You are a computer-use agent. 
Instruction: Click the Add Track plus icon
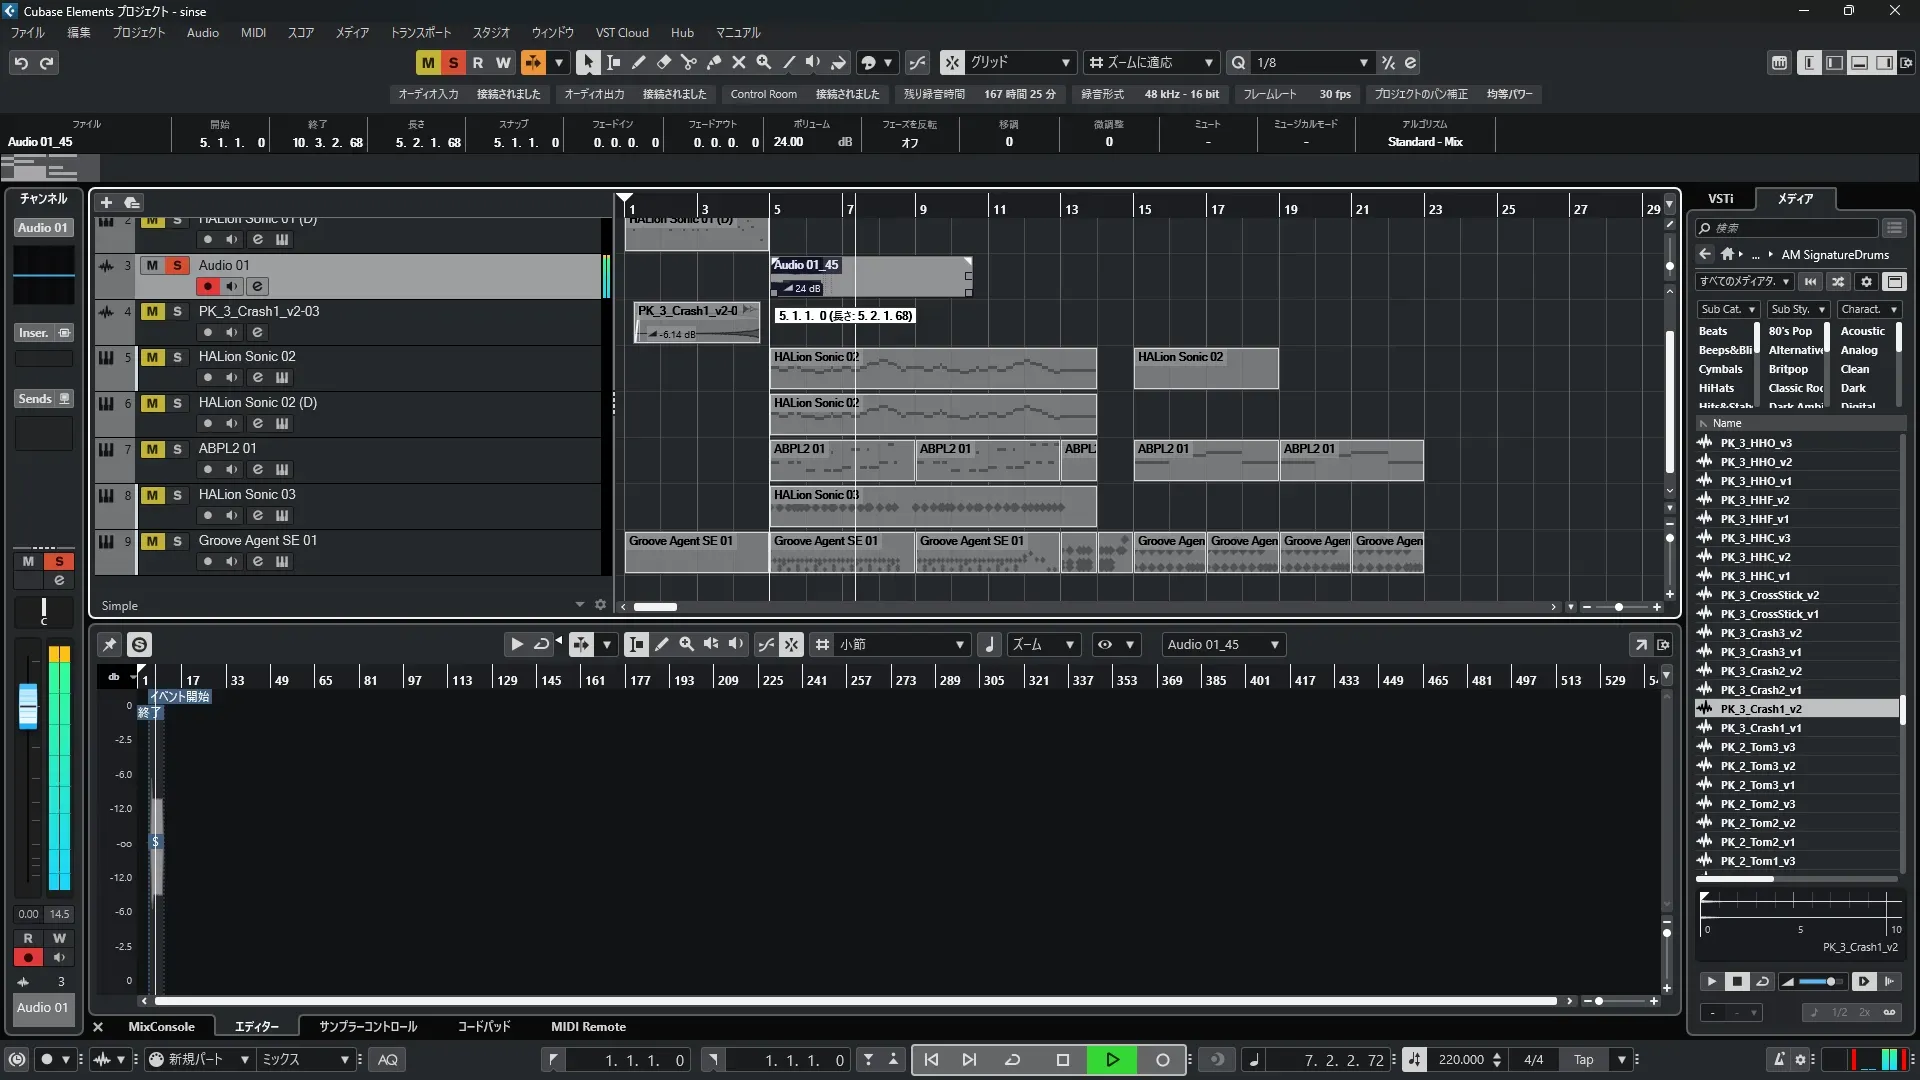click(106, 202)
